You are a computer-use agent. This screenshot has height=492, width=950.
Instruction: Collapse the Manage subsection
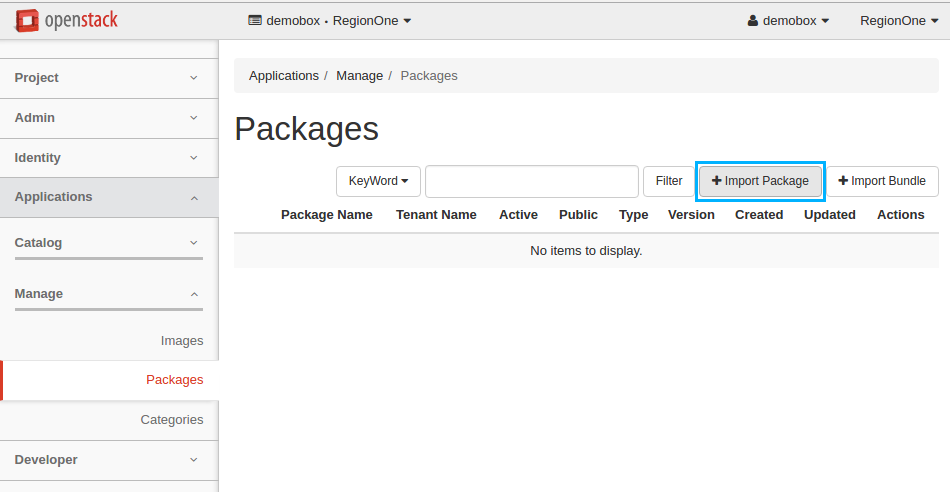point(108,294)
